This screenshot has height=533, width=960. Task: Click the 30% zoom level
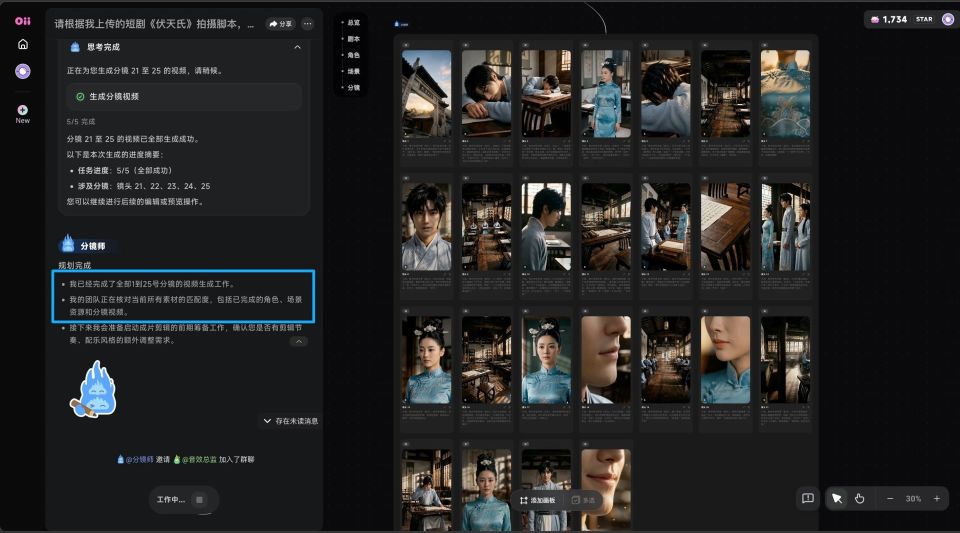[x=913, y=499]
